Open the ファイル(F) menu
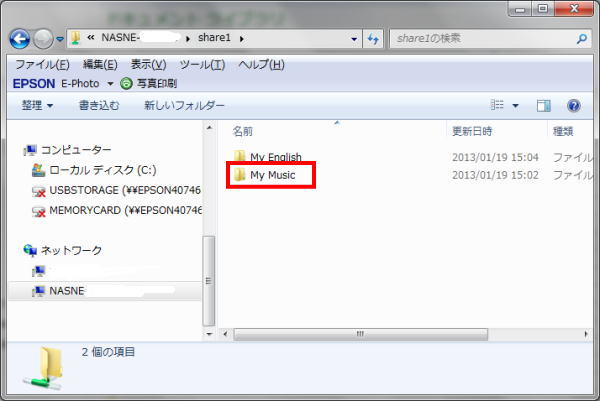This screenshot has height=401, width=600. pyautogui.click(x=42, y=64)
